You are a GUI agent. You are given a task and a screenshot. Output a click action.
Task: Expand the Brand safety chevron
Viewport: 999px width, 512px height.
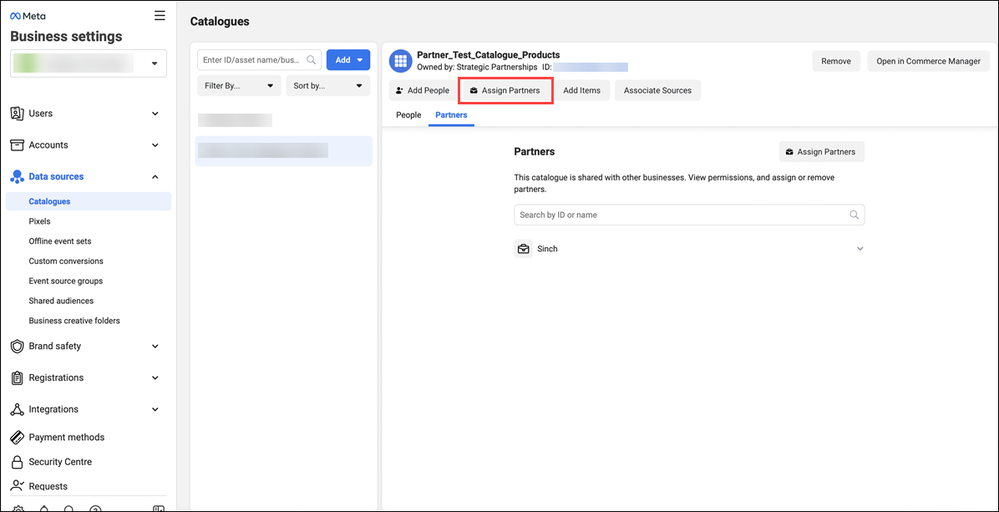point(155,346)
